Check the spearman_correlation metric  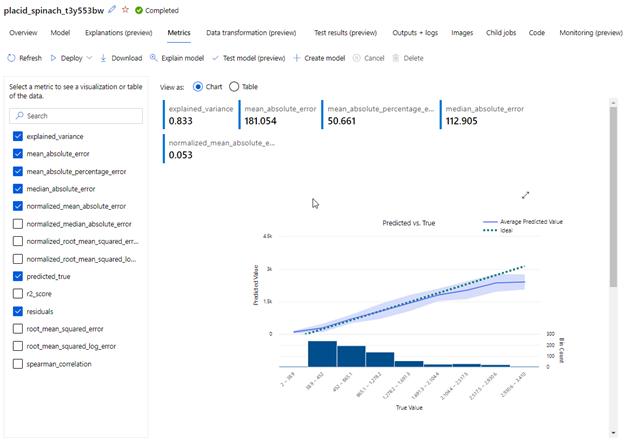coord(17,363)
